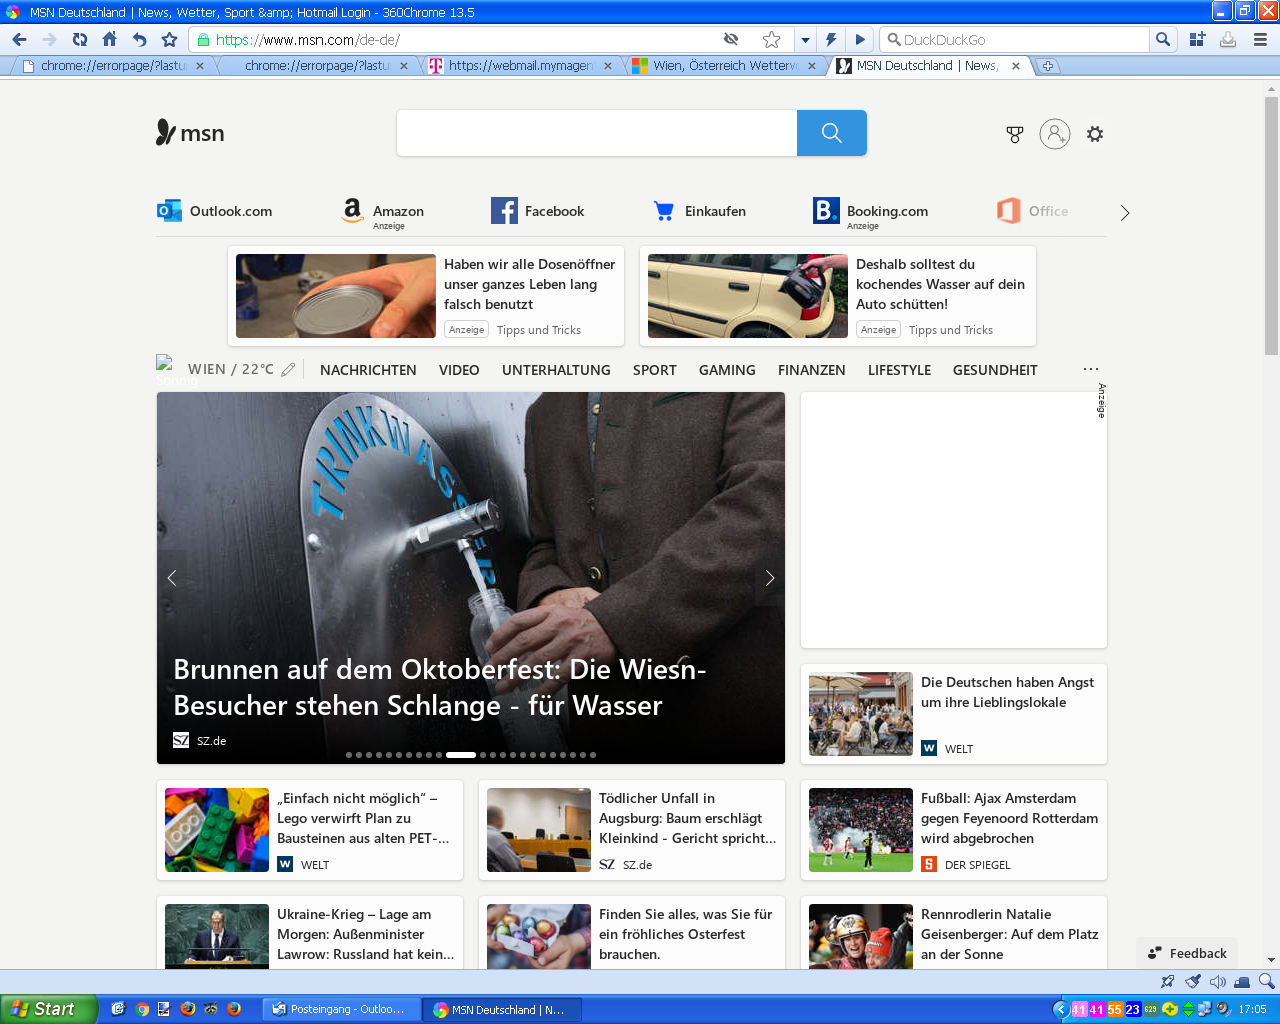This screenshot has height=1024, width=1280.
Task: Click the blue MSN search button
Action: 832,133
